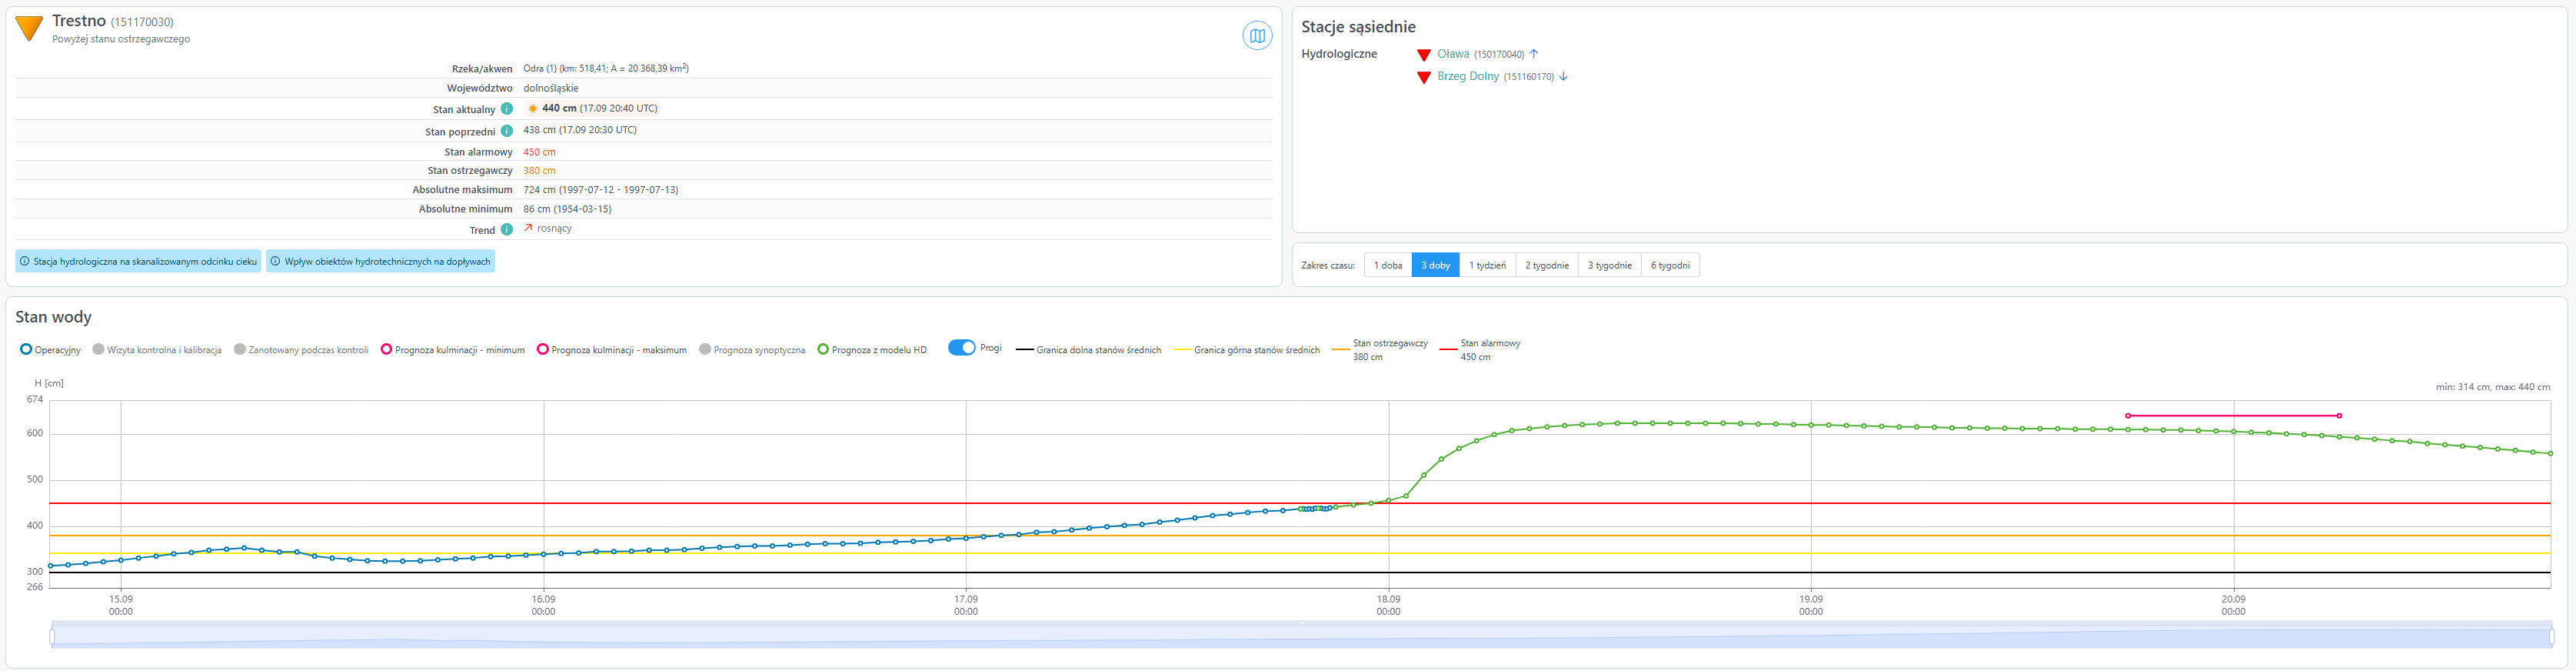
Task: Click red triangle icon beside Brzeg Dolny
Action: (x=1424, y=78)
